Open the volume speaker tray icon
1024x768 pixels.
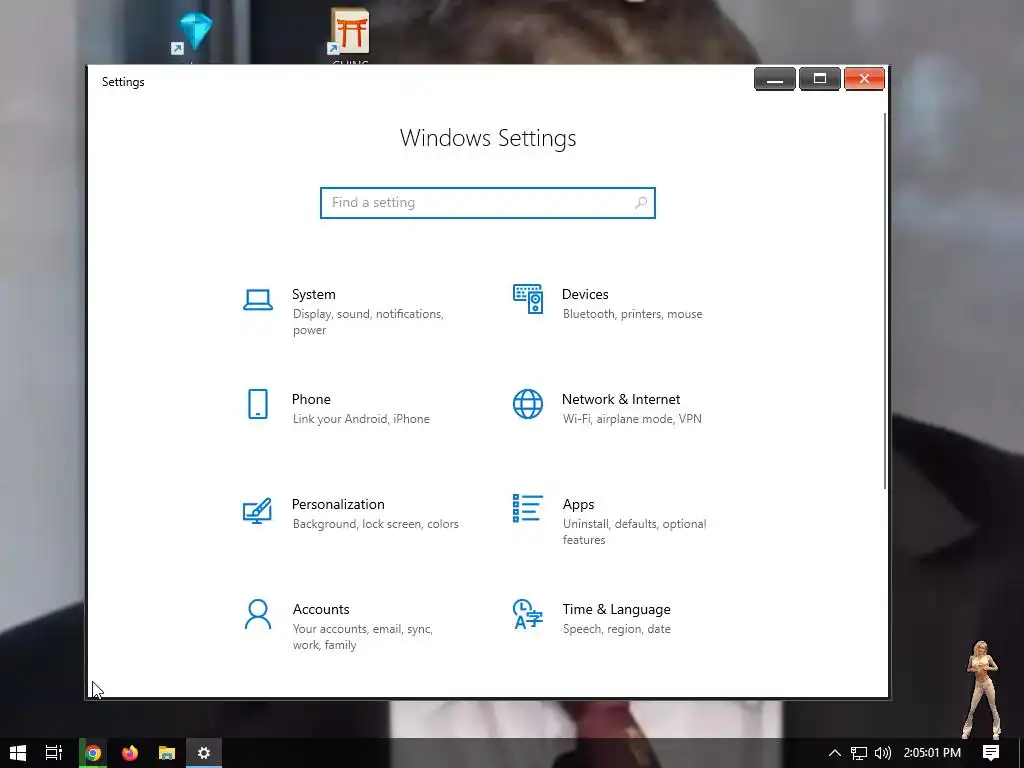[x=882, y=753]
